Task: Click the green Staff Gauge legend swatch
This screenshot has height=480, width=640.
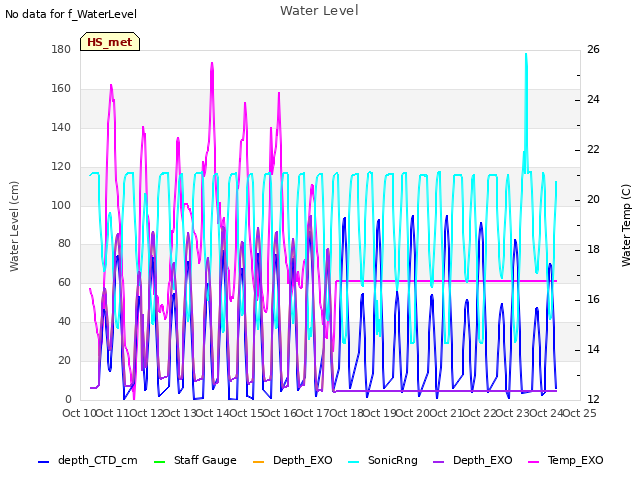Action: tap(159, 462)
